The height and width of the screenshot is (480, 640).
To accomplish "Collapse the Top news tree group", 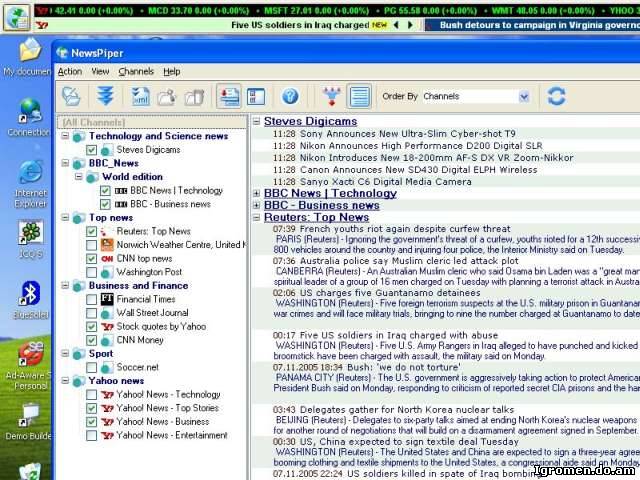I will [x=65, y=218].
